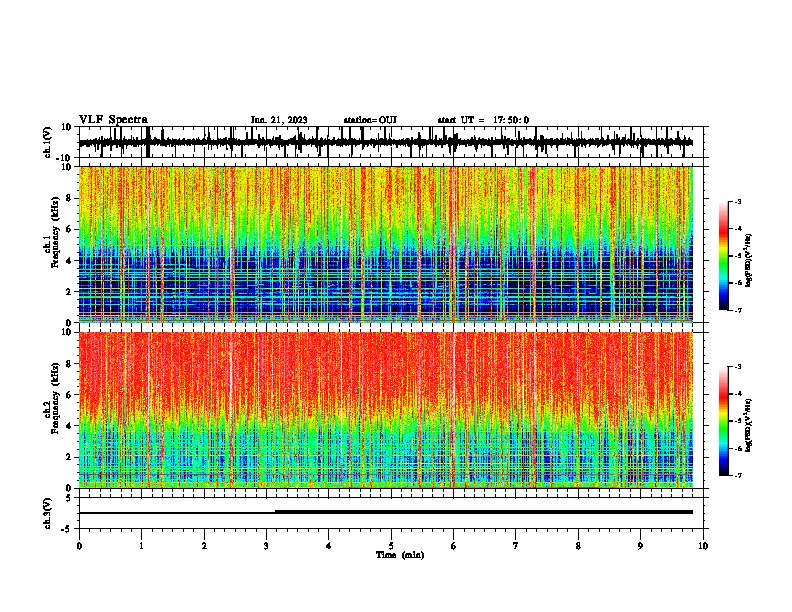Click the 'ch.1(V)' waveform axis label

coord(48,142)
